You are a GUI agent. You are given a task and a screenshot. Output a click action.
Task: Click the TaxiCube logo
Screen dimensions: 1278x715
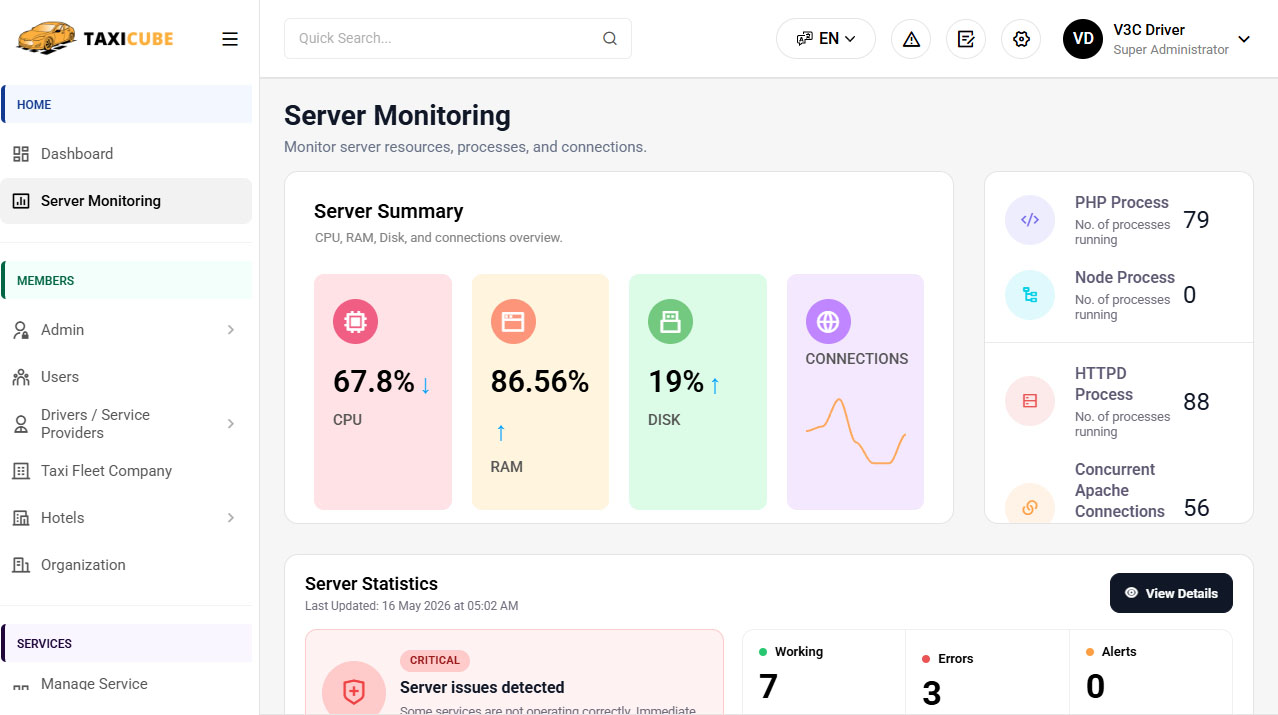point(95,39)
